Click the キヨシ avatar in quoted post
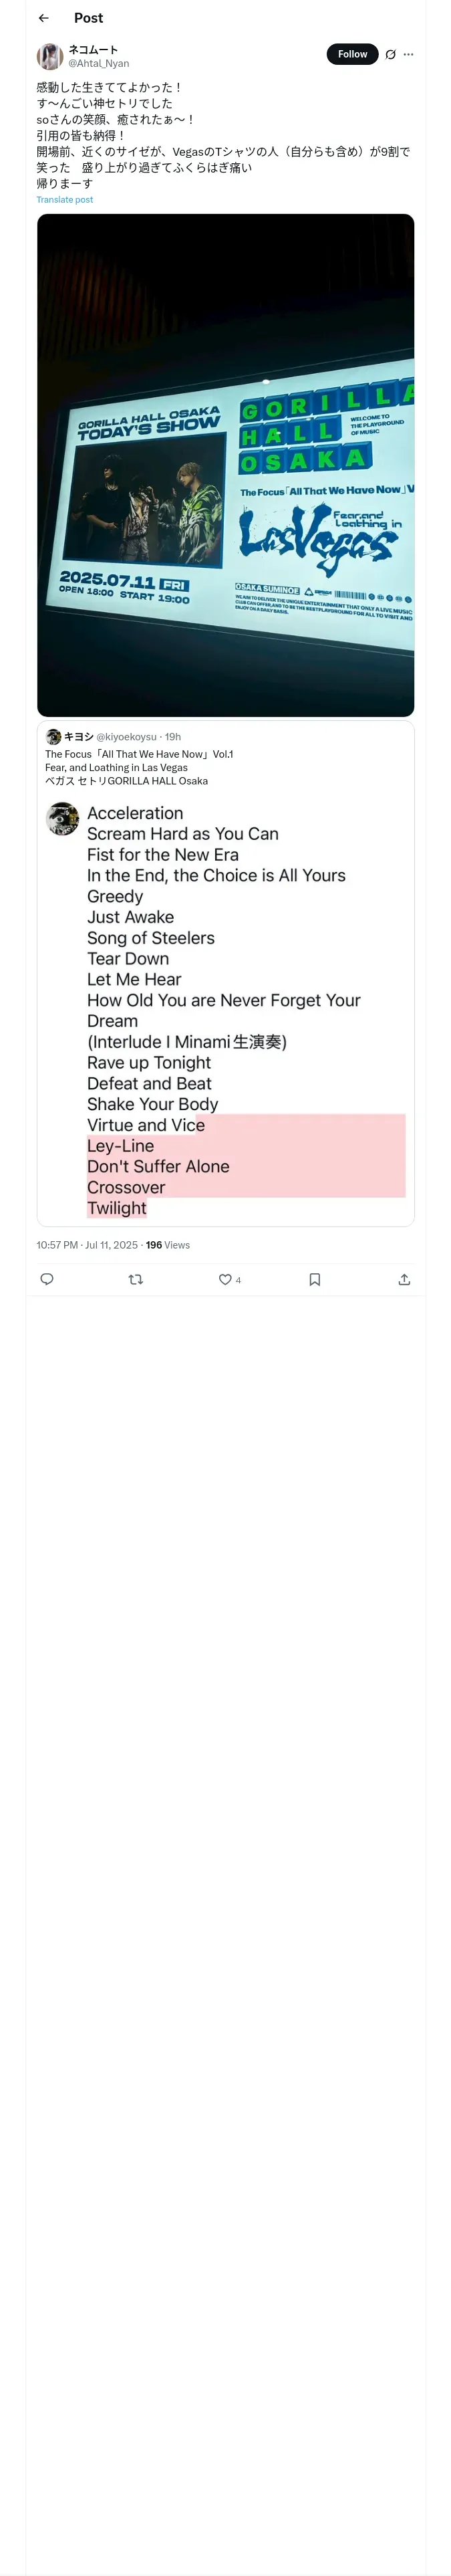The image size is (451, 2576). pos(53,737)
